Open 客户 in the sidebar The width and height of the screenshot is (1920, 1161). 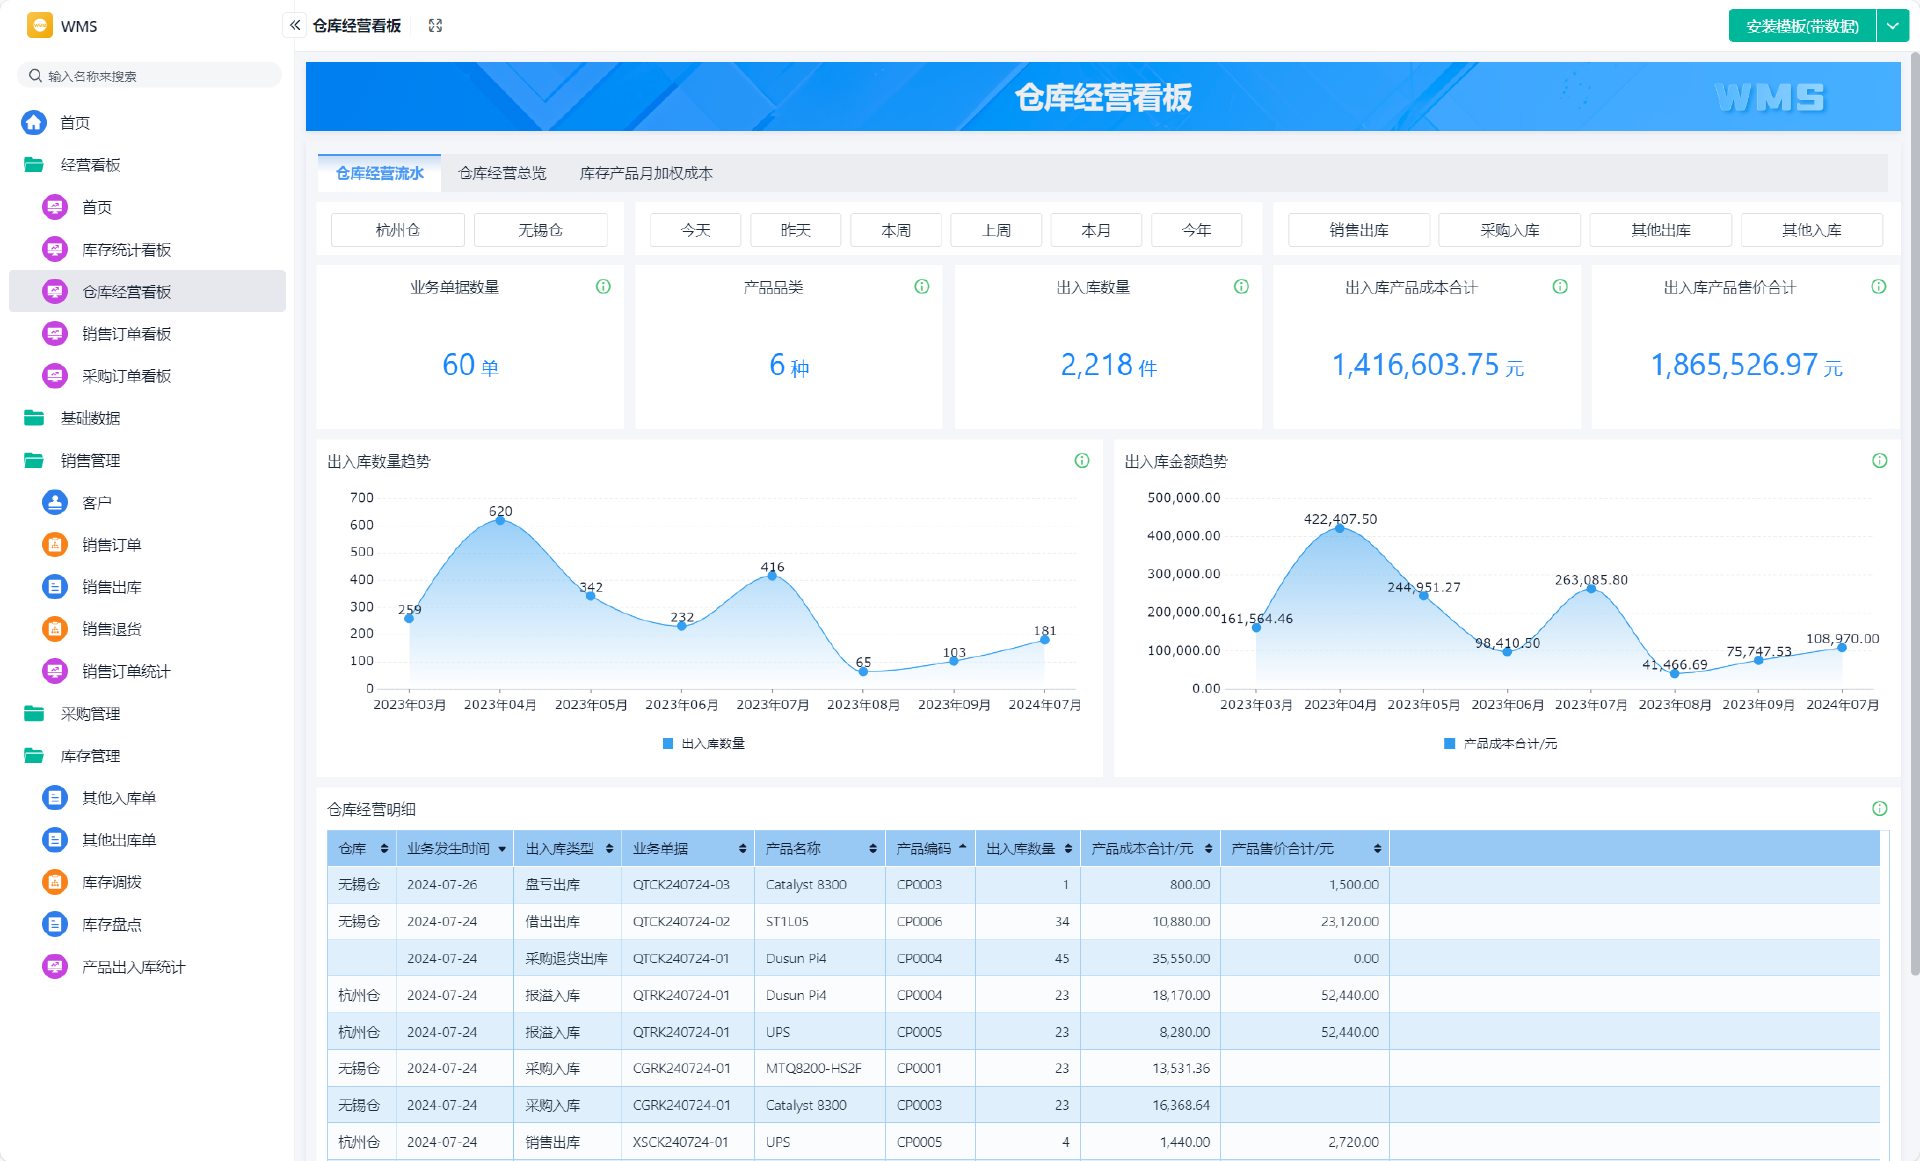[96, 503]
